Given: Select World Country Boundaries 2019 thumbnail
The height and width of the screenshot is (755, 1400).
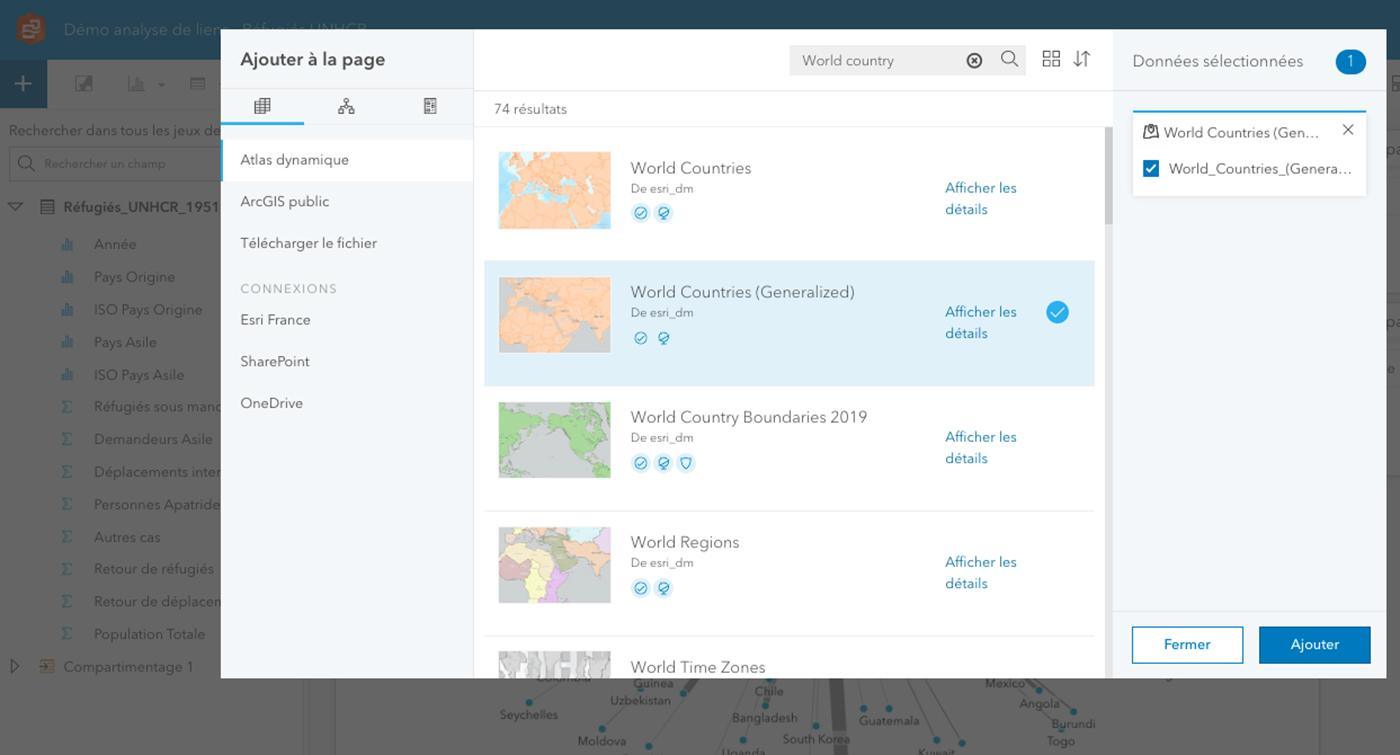Looking at the screenshot, I should click(555, 440).
